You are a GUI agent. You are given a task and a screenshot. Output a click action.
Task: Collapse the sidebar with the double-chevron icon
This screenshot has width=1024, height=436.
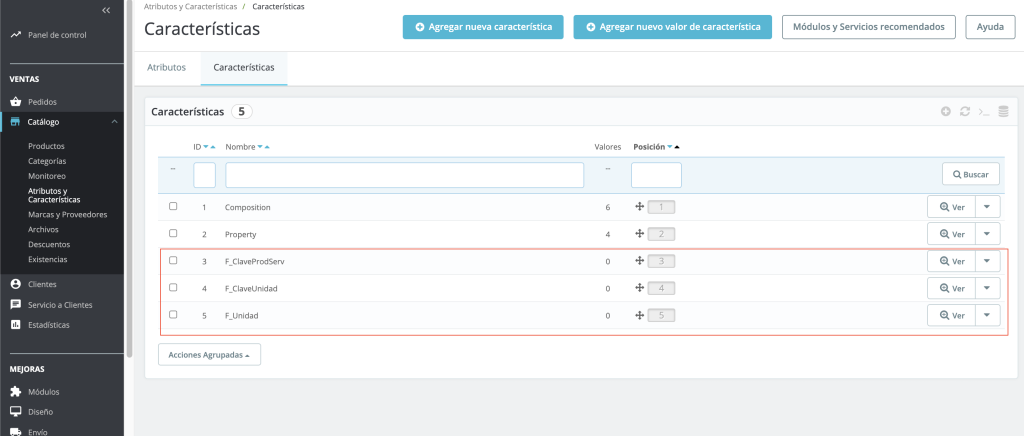tap(106, 10)
